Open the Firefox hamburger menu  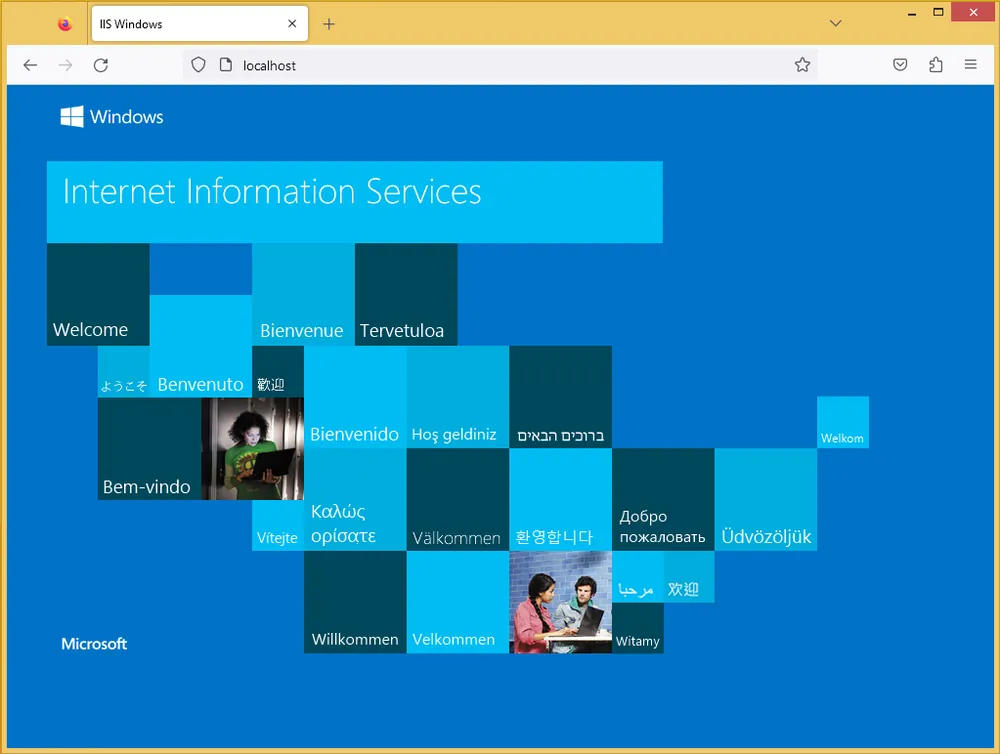click(971, 64)
